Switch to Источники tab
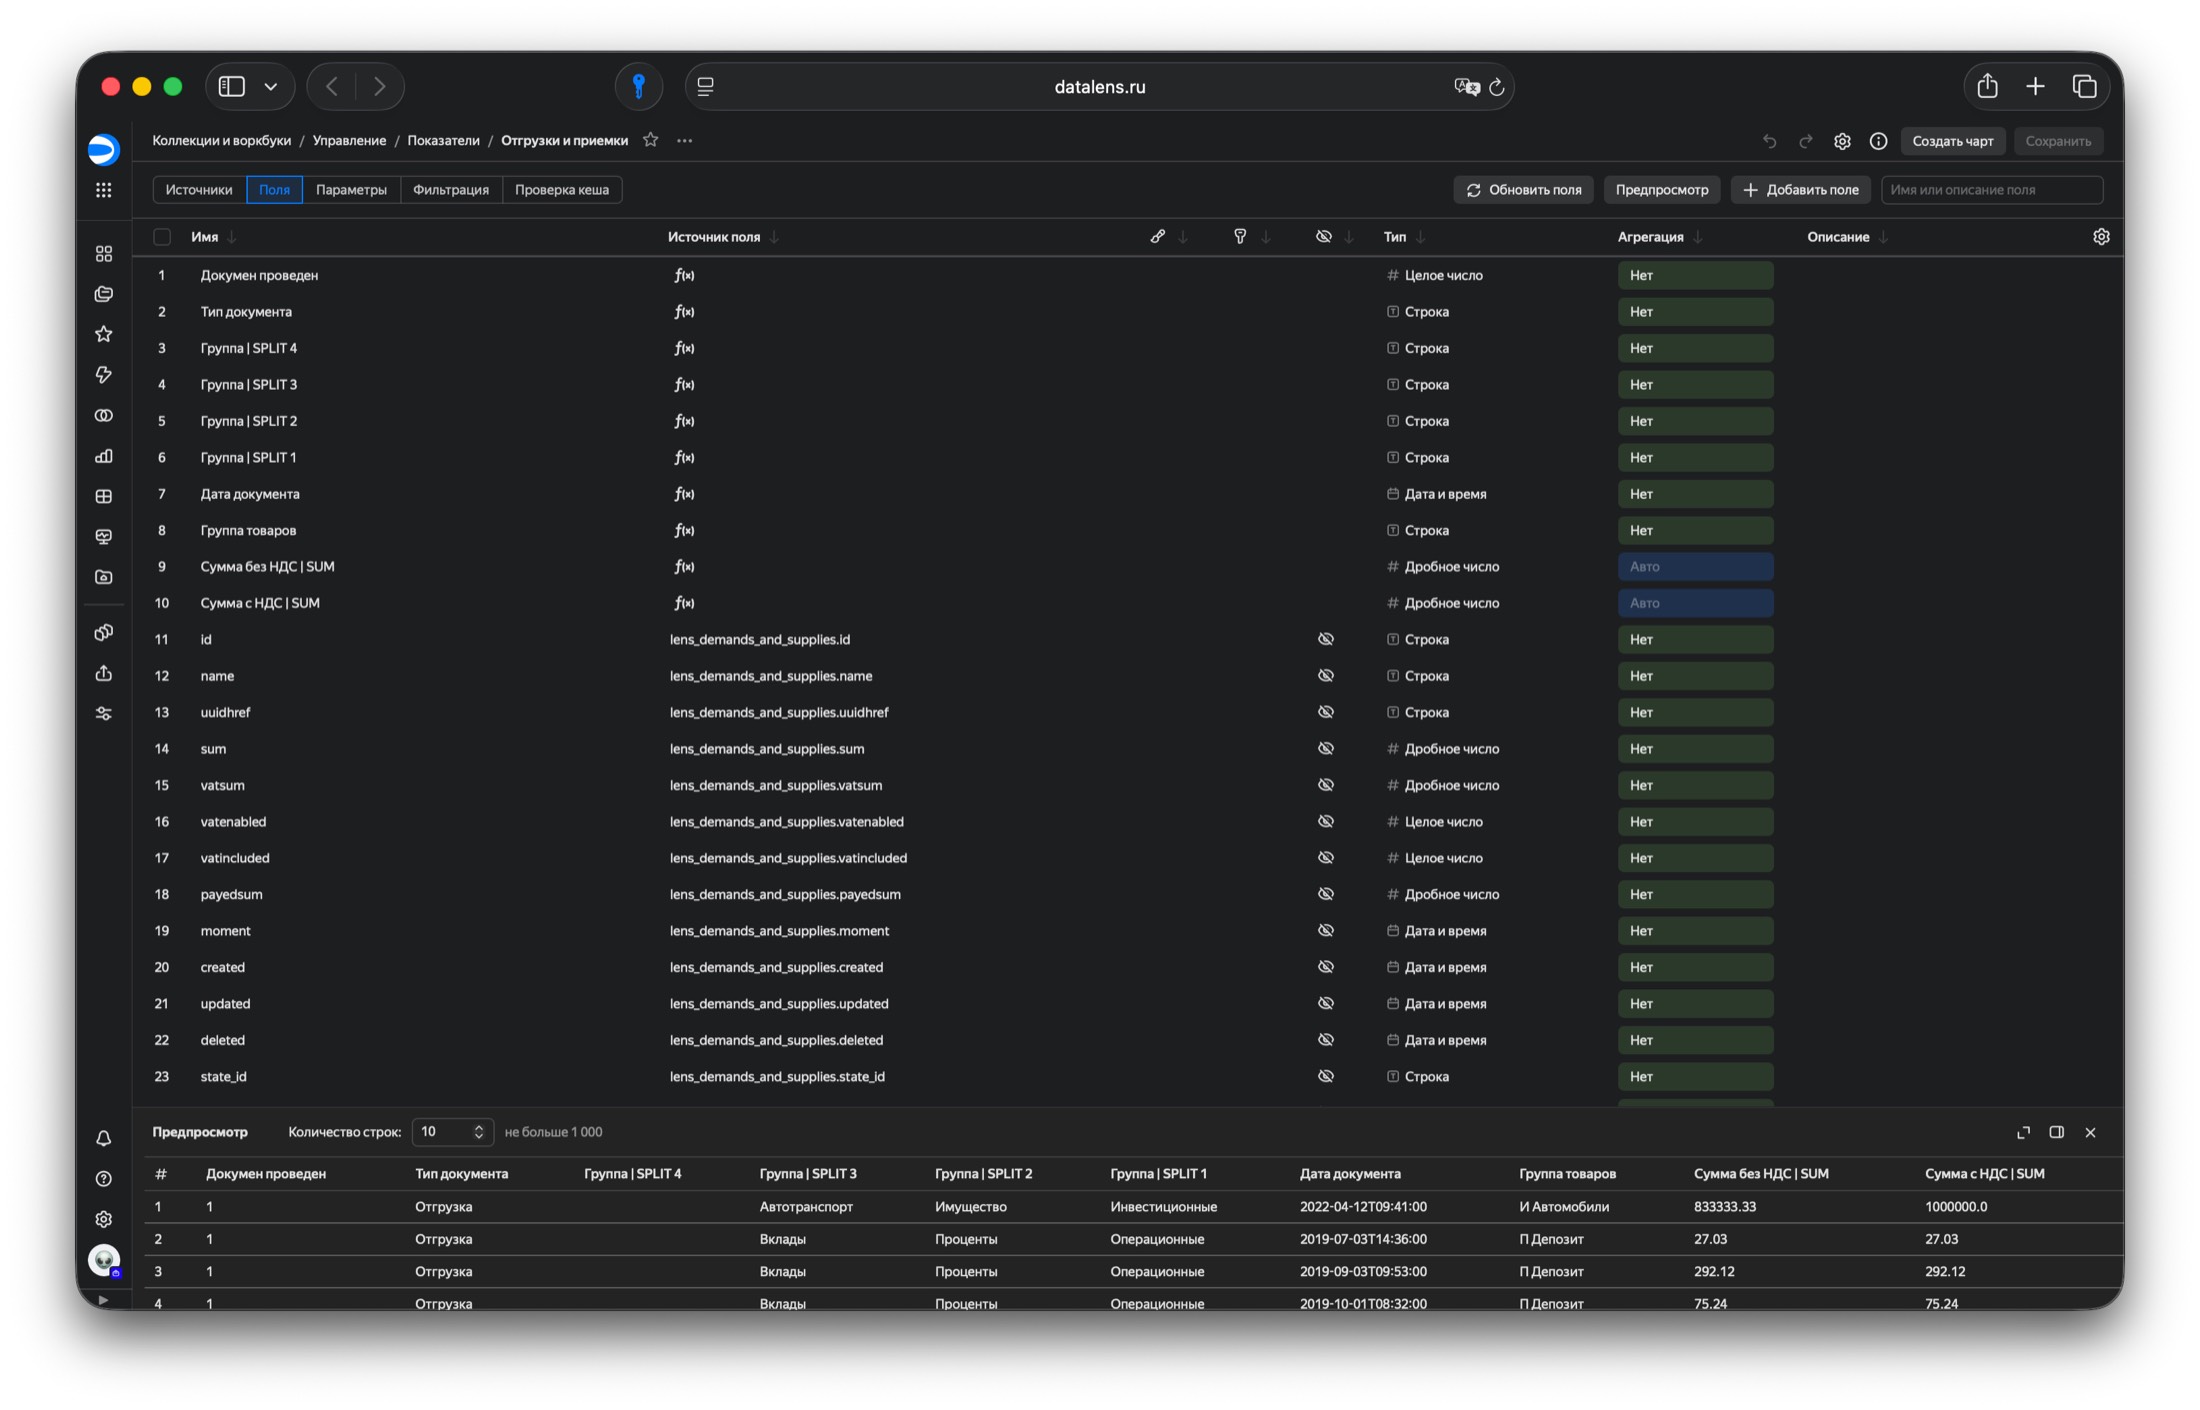The width and height of the screenshot is (2200, 1410). click(199, 190)
